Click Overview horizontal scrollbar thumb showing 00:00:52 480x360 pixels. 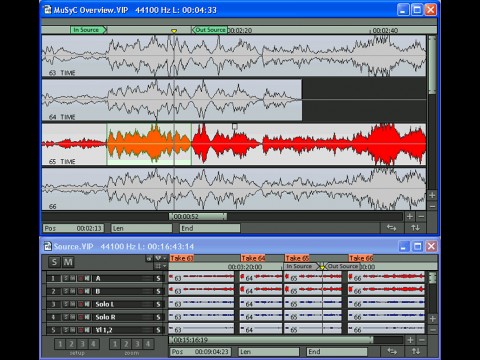[x=198, y=217]
